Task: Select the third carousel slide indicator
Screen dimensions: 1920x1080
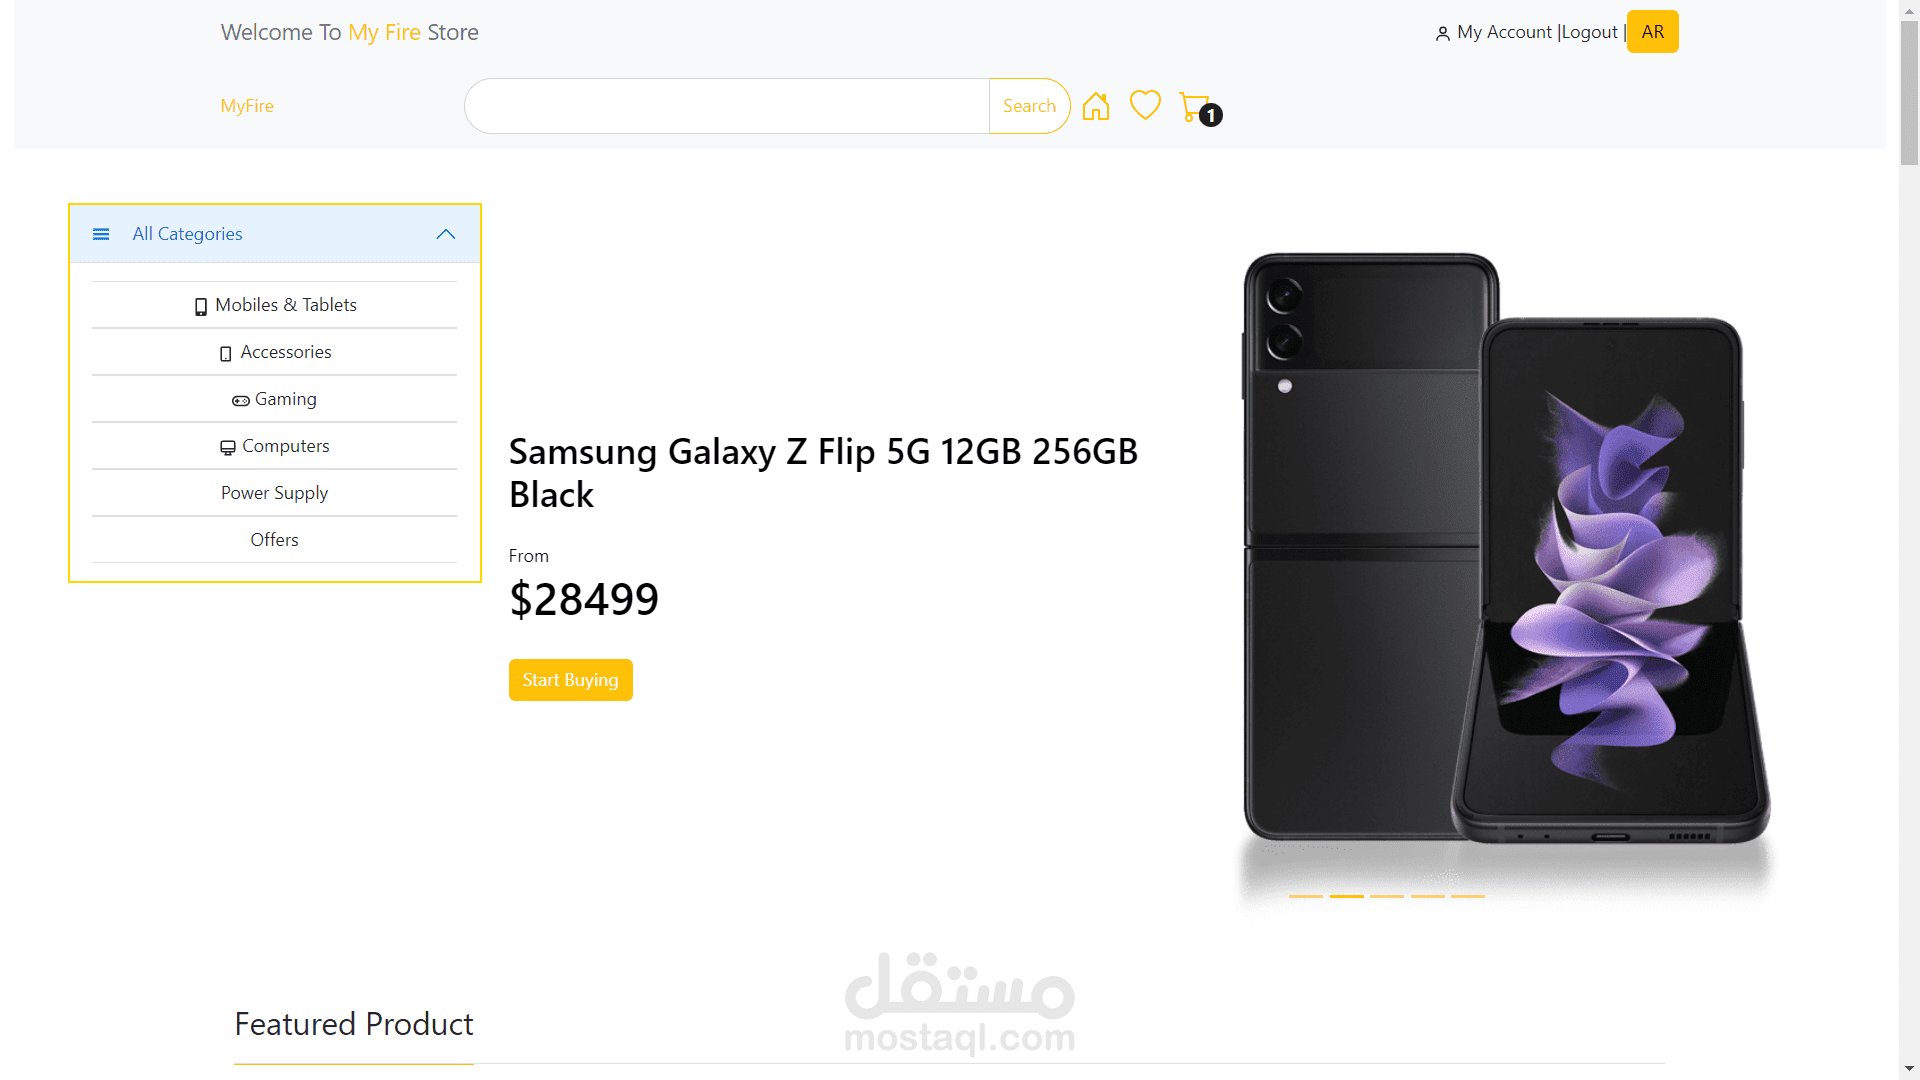Action: 1387,896
